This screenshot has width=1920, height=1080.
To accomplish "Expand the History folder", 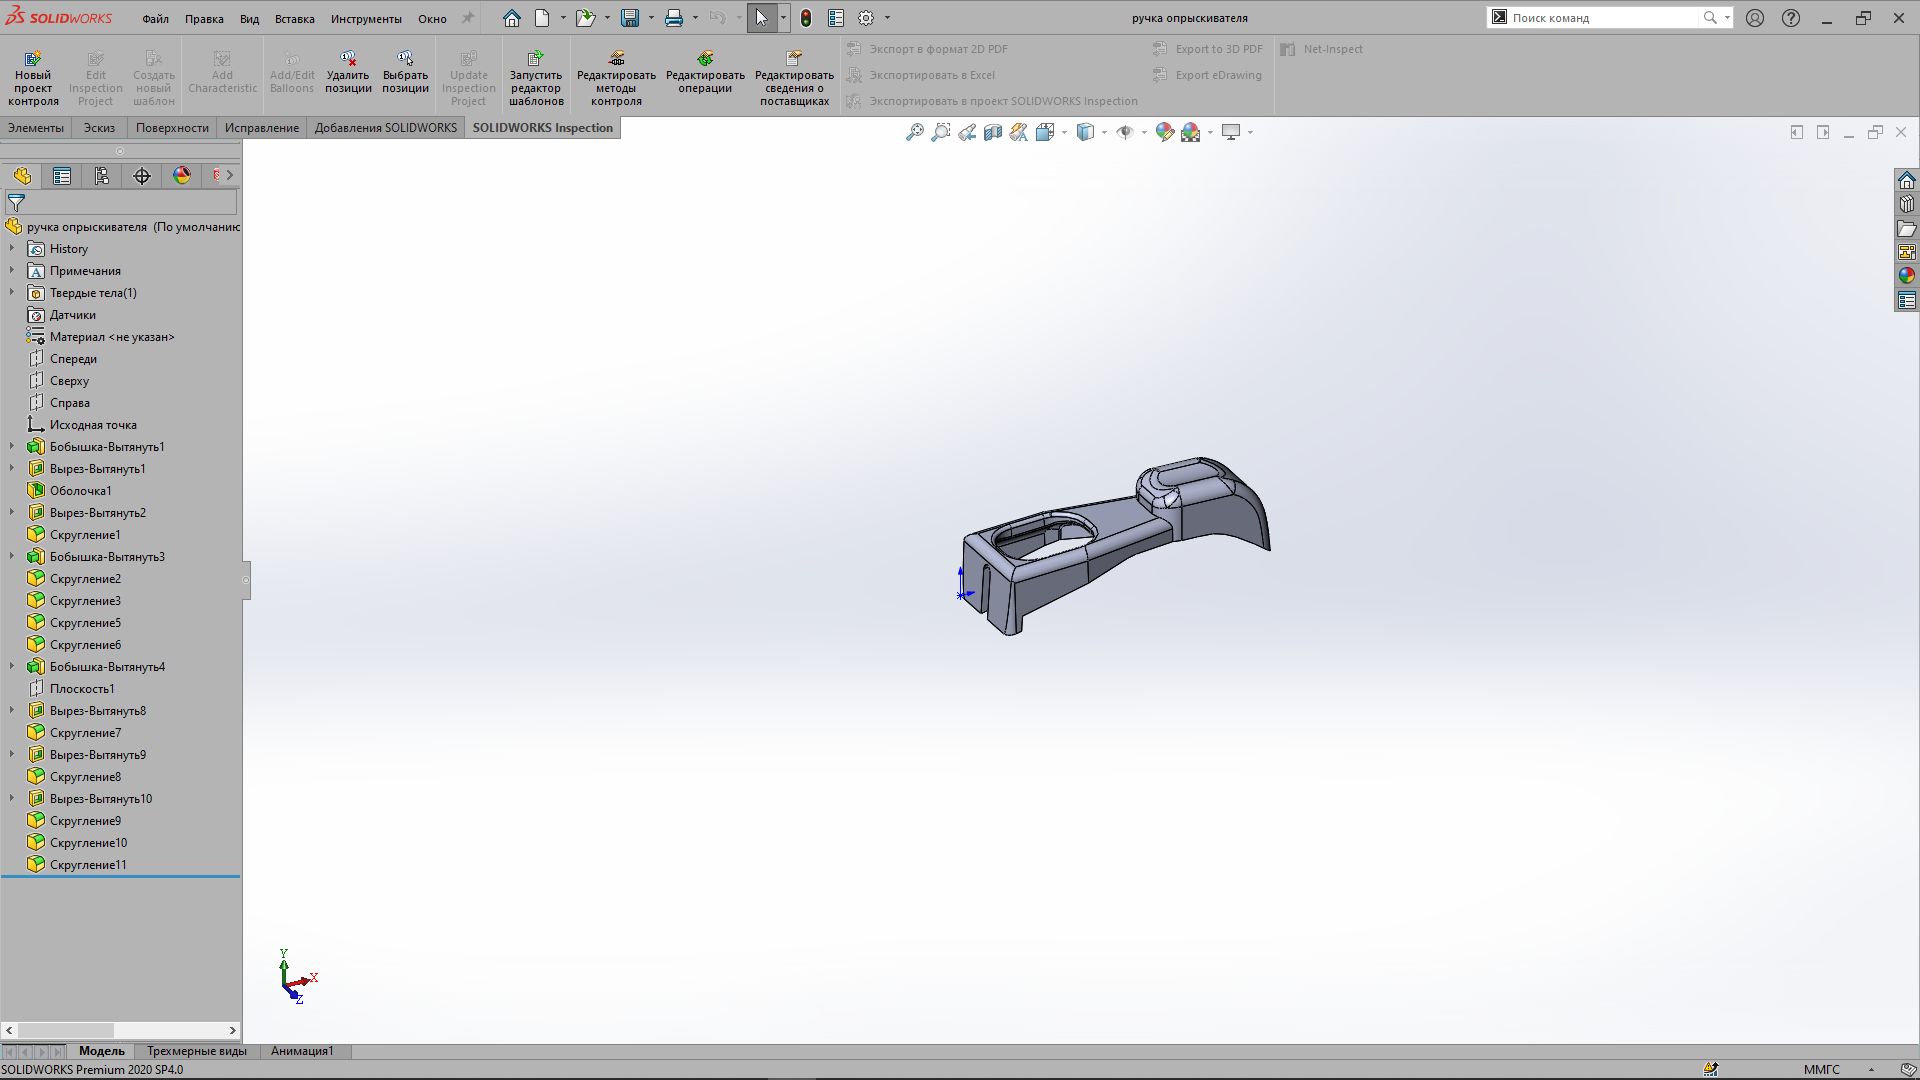I will (12, 249).
